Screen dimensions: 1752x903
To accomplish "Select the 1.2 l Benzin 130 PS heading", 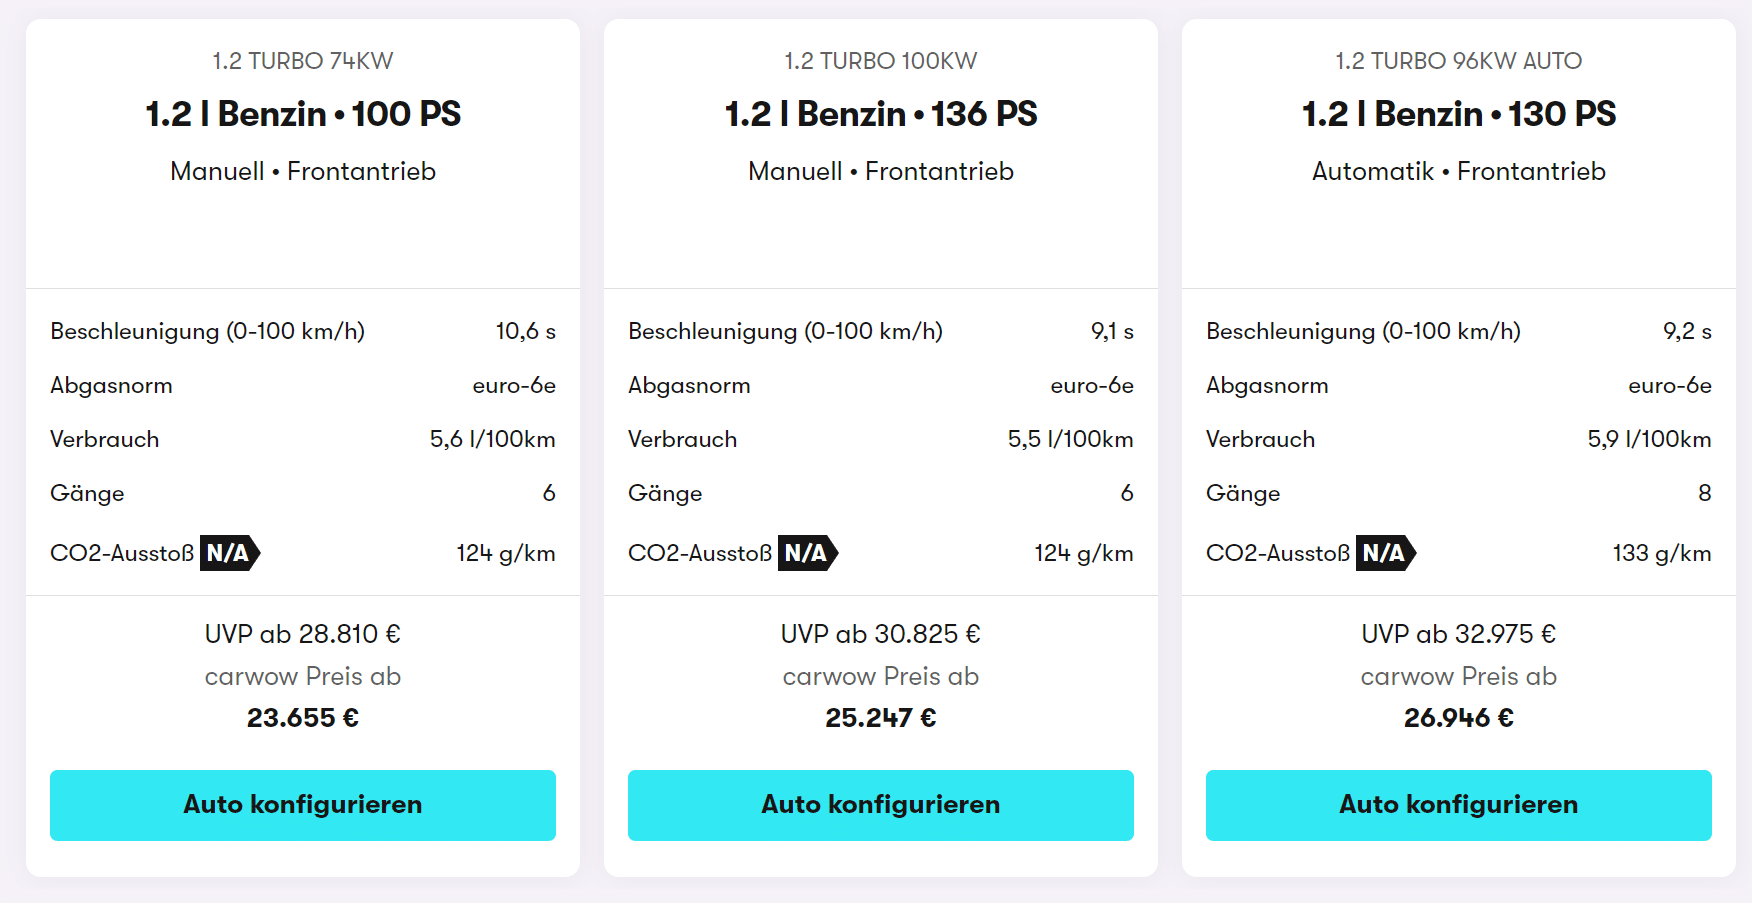I will click(x=1459, y=114).
